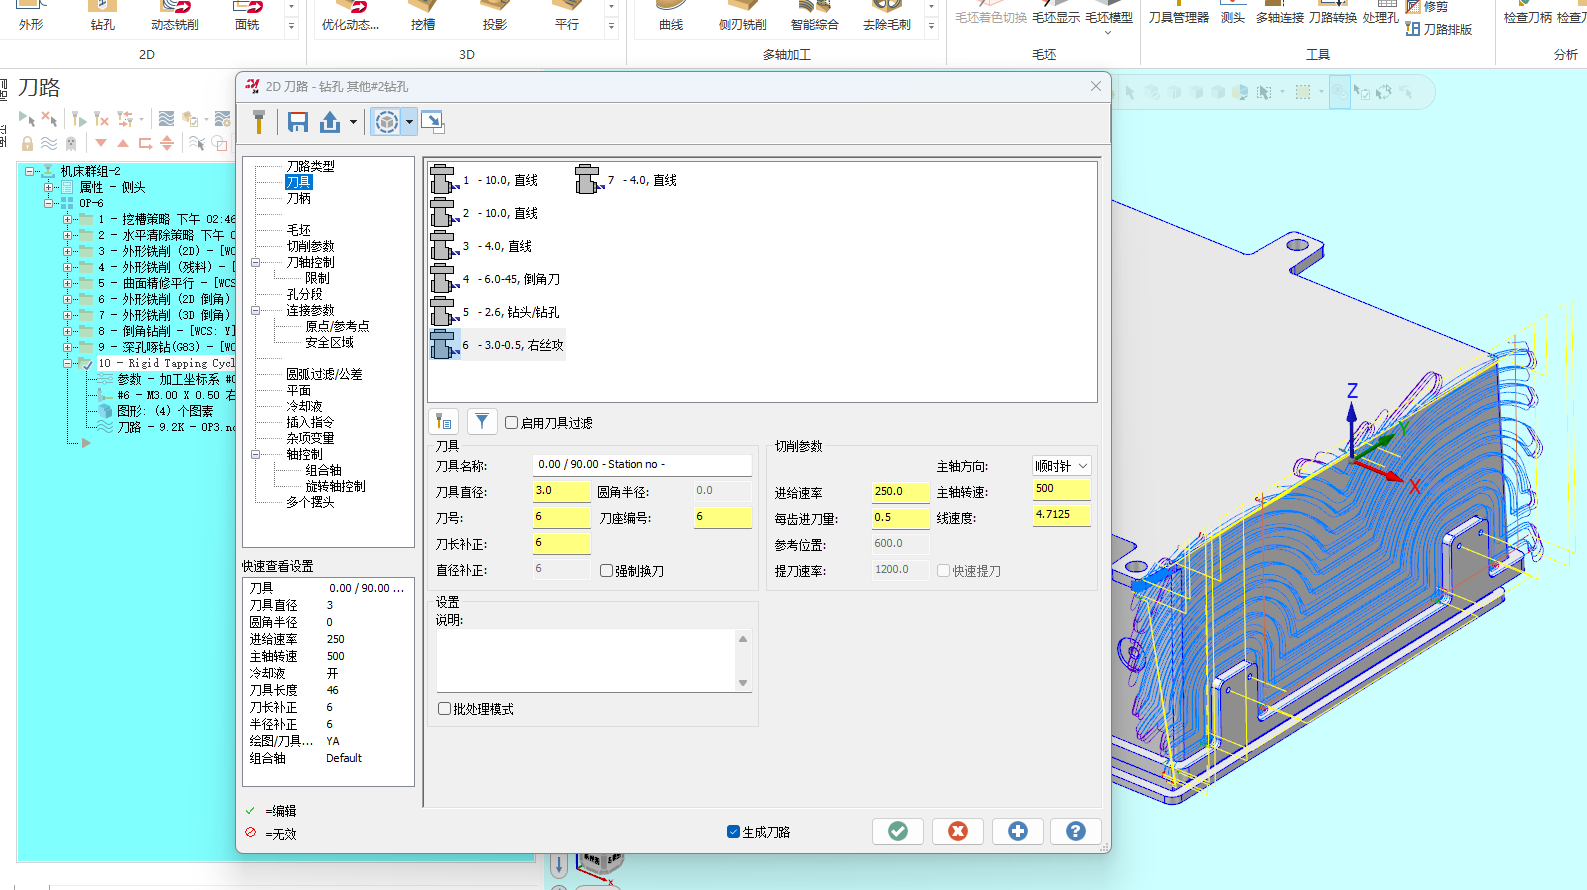Toggle the 快速提刀 checkbox
Viewport: 1587px width, 890px height.
943,571
